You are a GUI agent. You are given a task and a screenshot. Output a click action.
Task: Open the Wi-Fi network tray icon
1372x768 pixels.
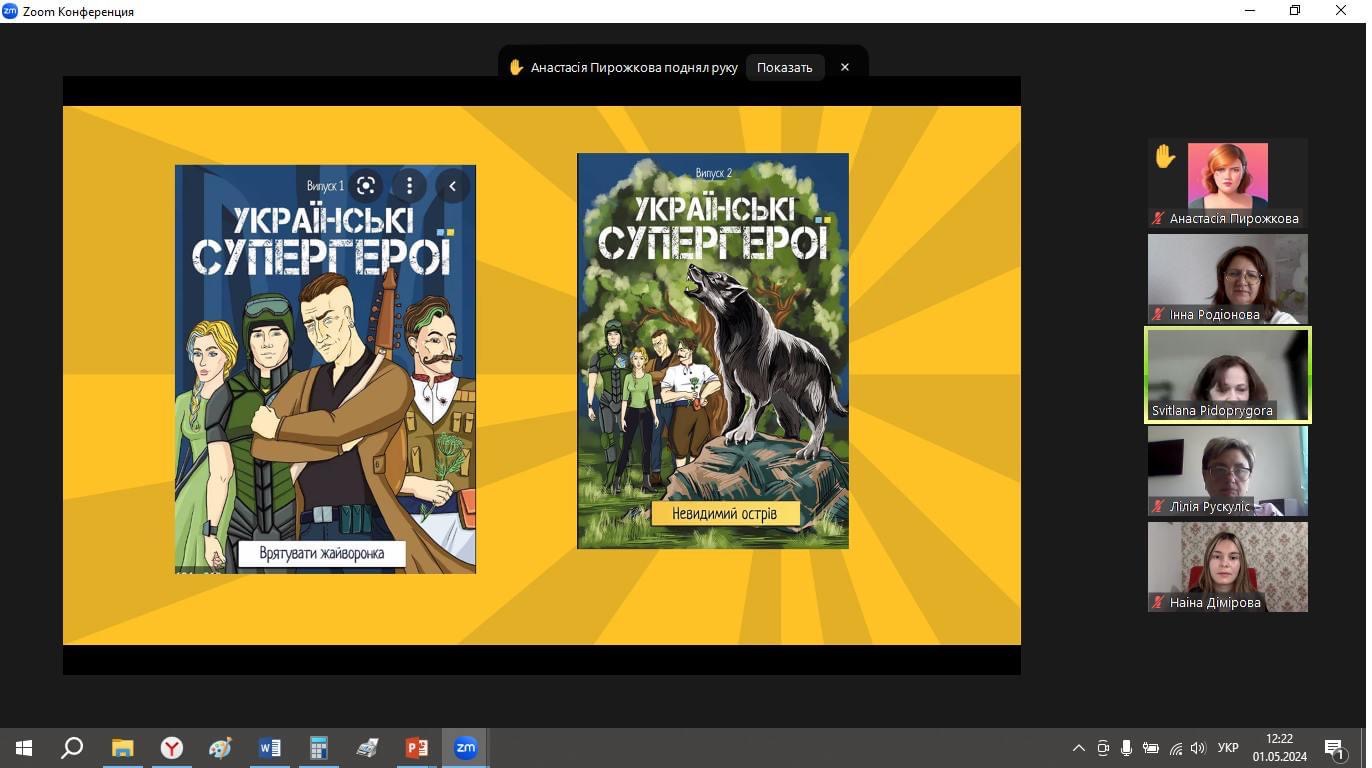[x=1175, y=748]
